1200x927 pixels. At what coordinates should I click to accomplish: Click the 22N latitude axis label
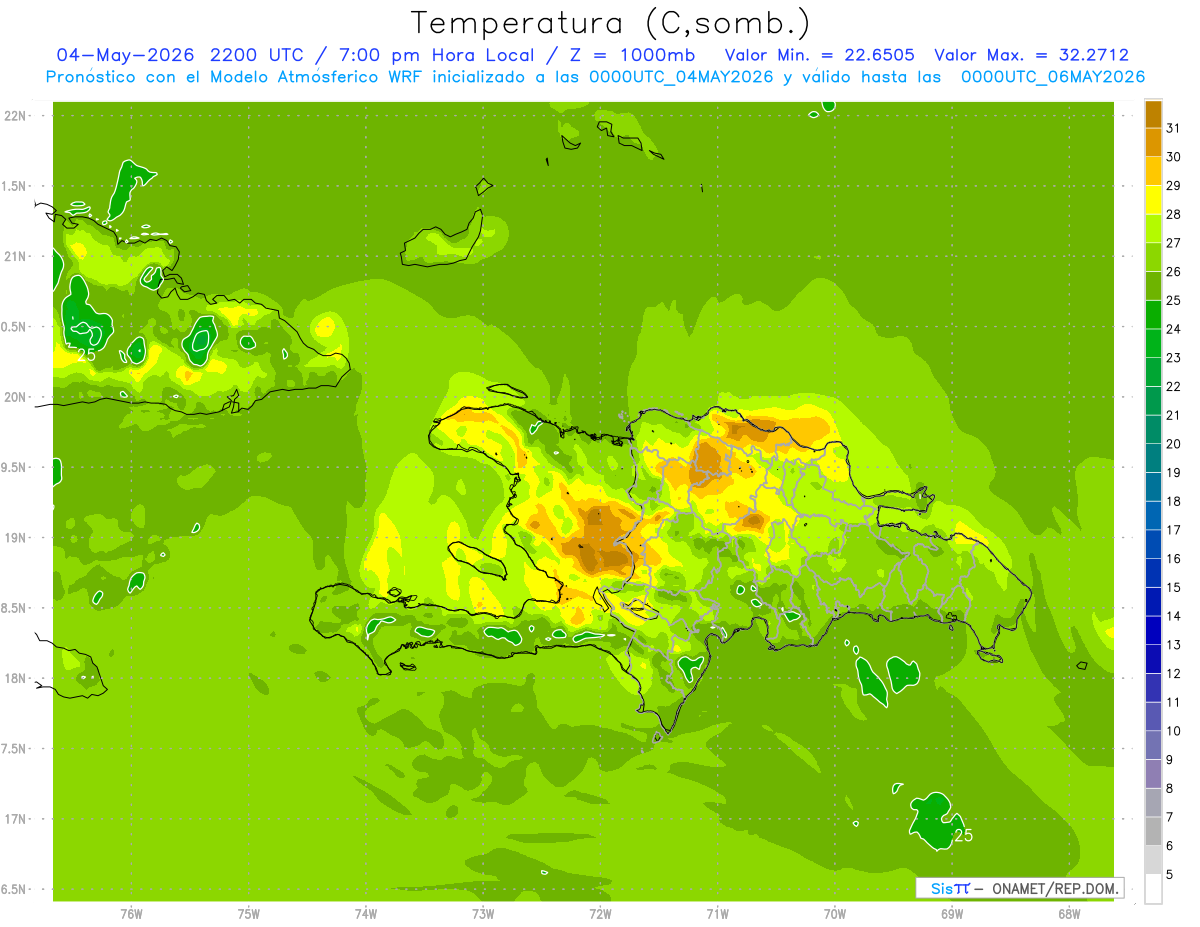tap(15, 116)
